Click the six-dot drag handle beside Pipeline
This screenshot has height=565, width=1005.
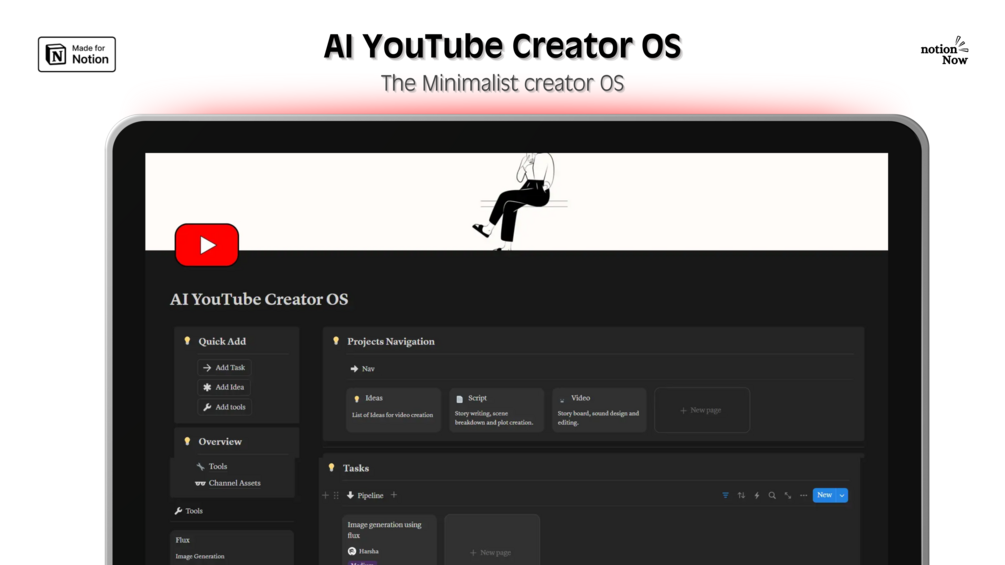click(336, 495)
